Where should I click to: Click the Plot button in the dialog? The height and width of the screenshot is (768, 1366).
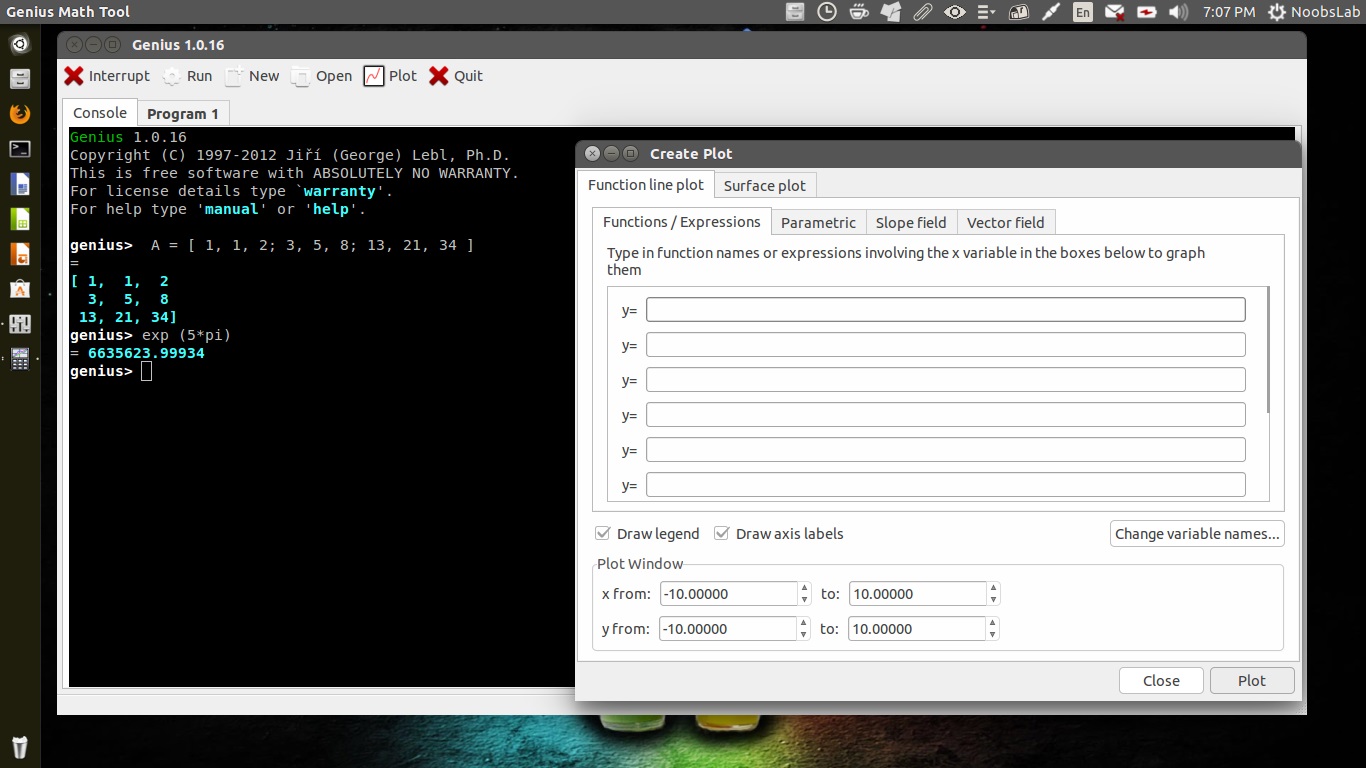click(1251, 681)
